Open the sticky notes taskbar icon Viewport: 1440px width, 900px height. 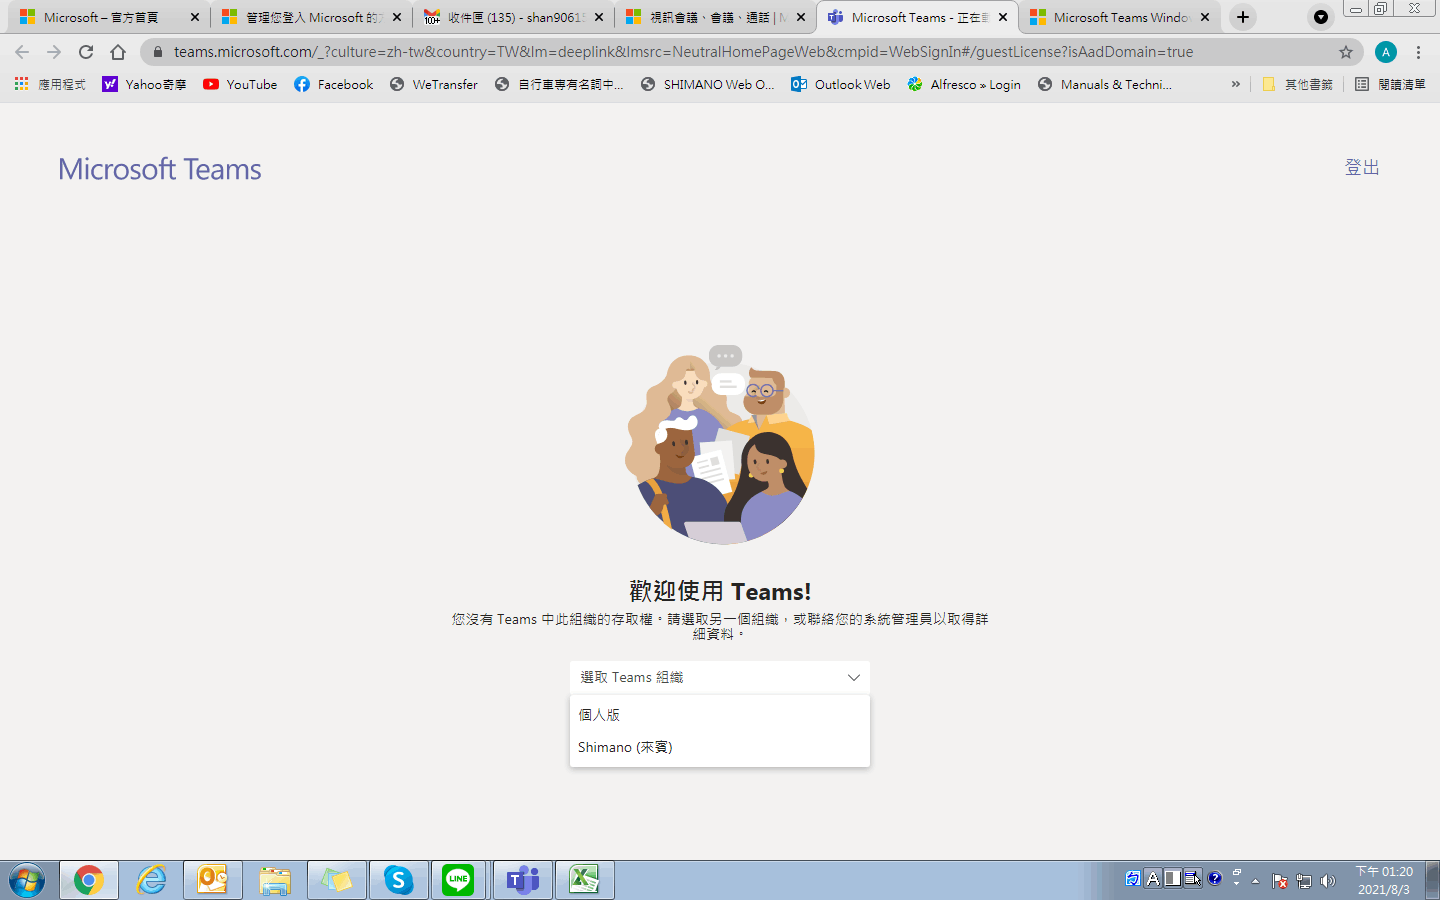[337, 880]
